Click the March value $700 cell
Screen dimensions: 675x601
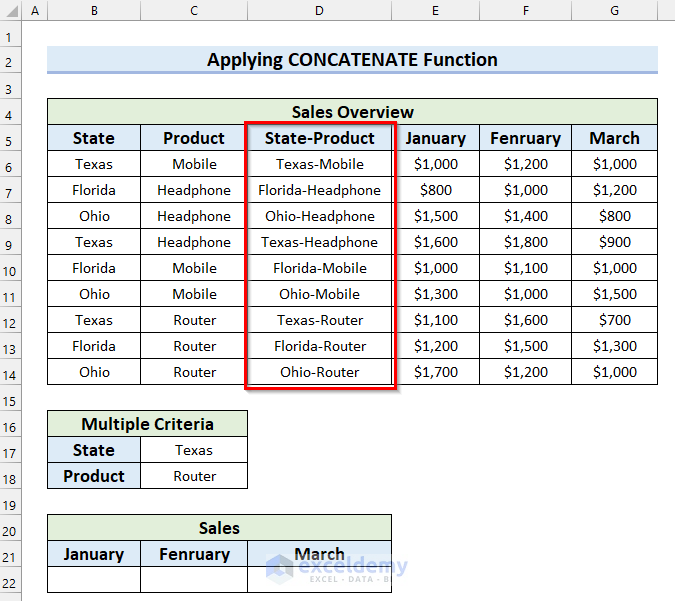coord(614,320)
